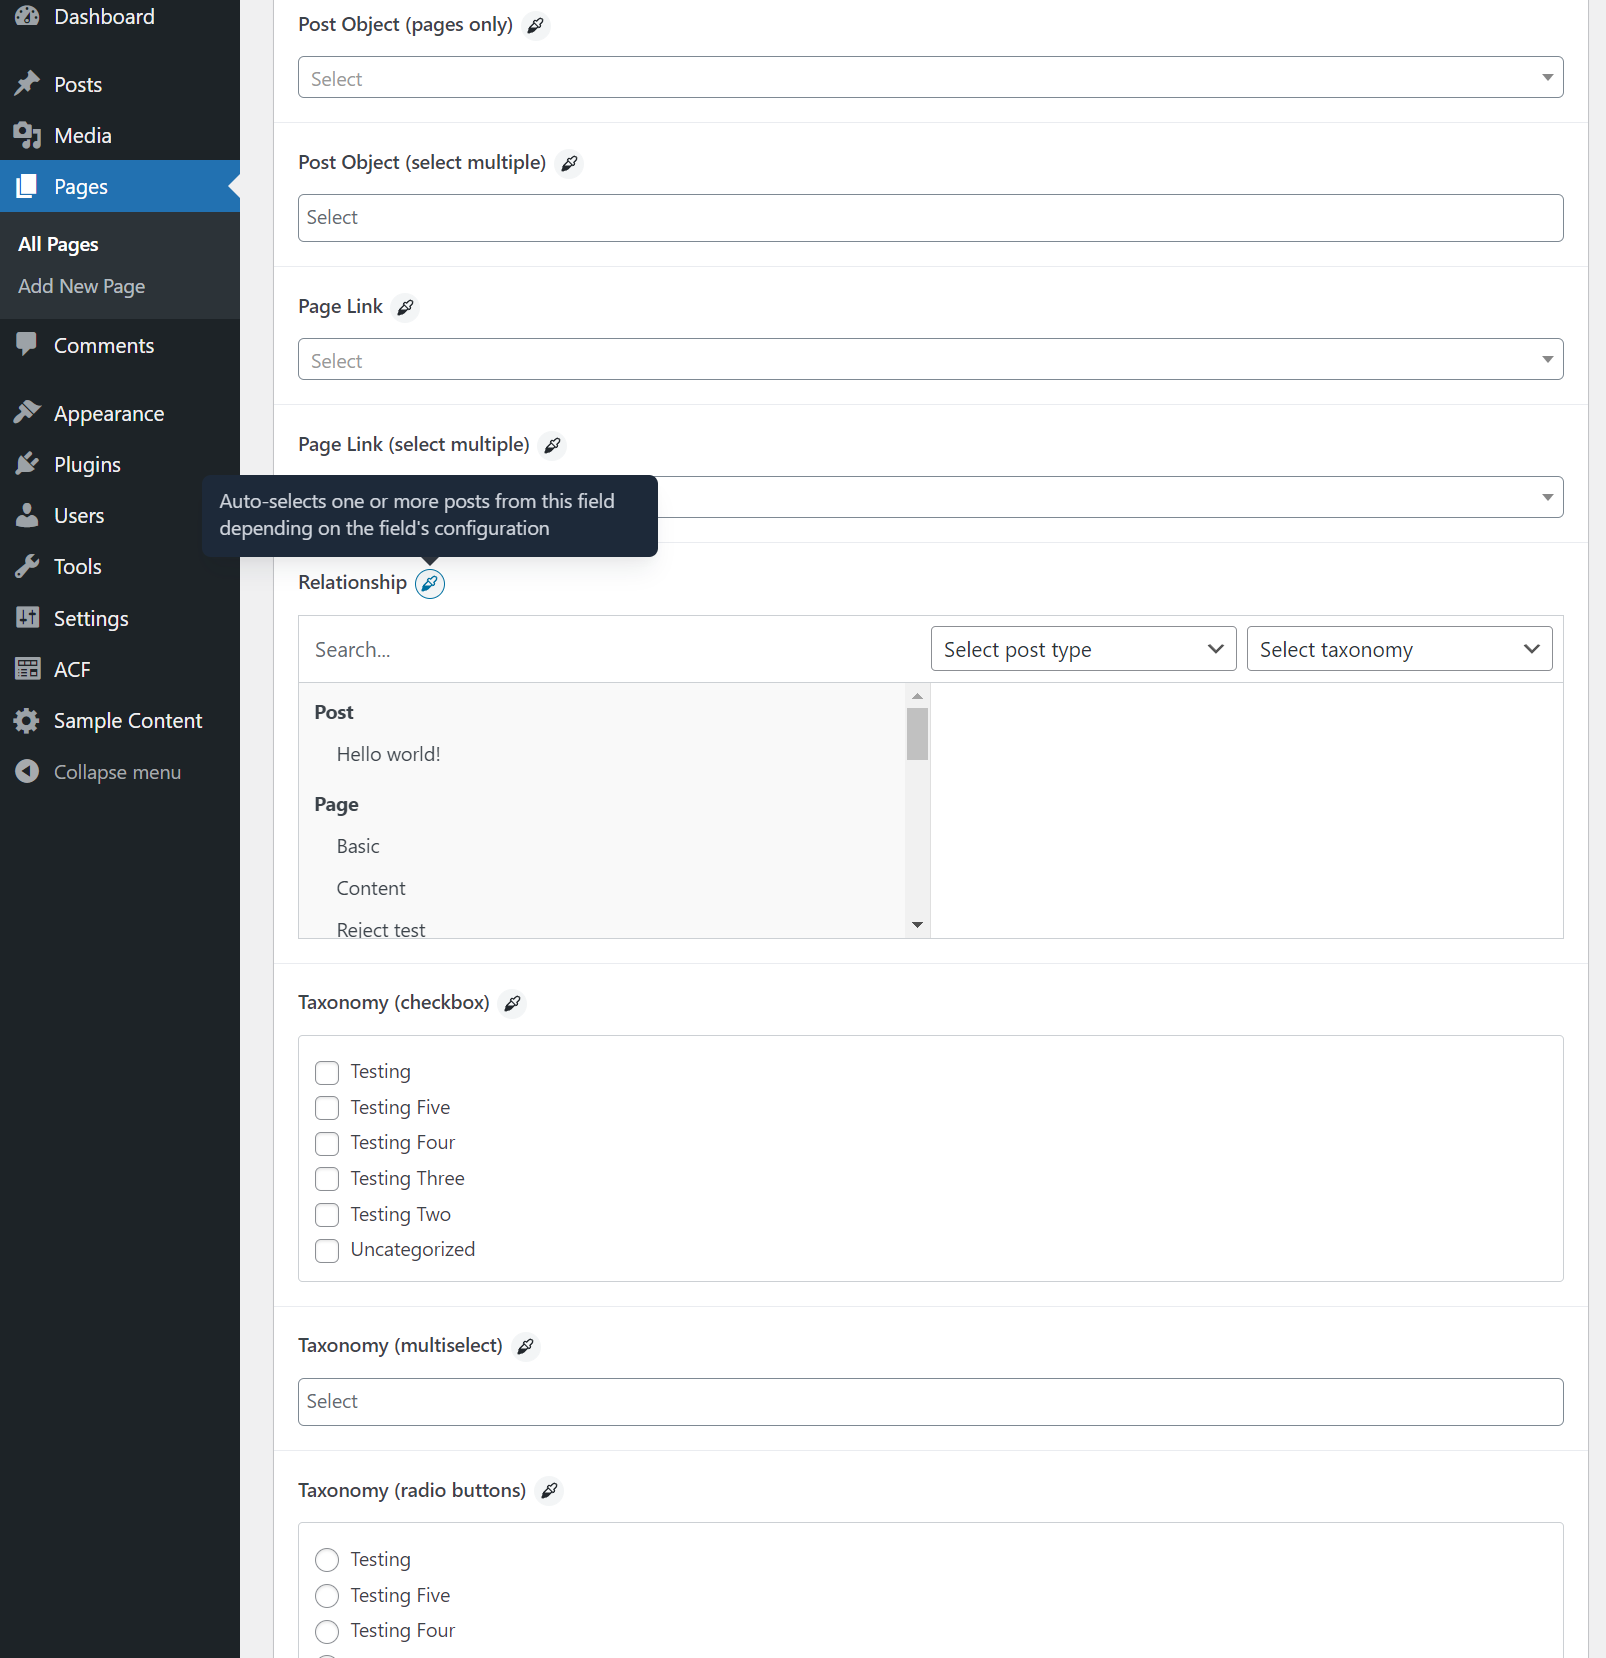Check the Uncategorized checkbox

[x=327, y=1250]
